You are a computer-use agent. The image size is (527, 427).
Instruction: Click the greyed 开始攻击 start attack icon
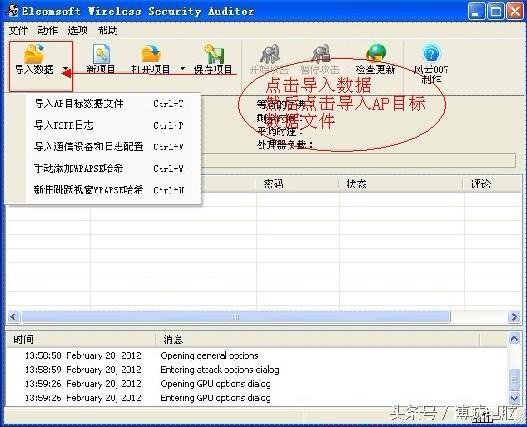coord(270,54)
